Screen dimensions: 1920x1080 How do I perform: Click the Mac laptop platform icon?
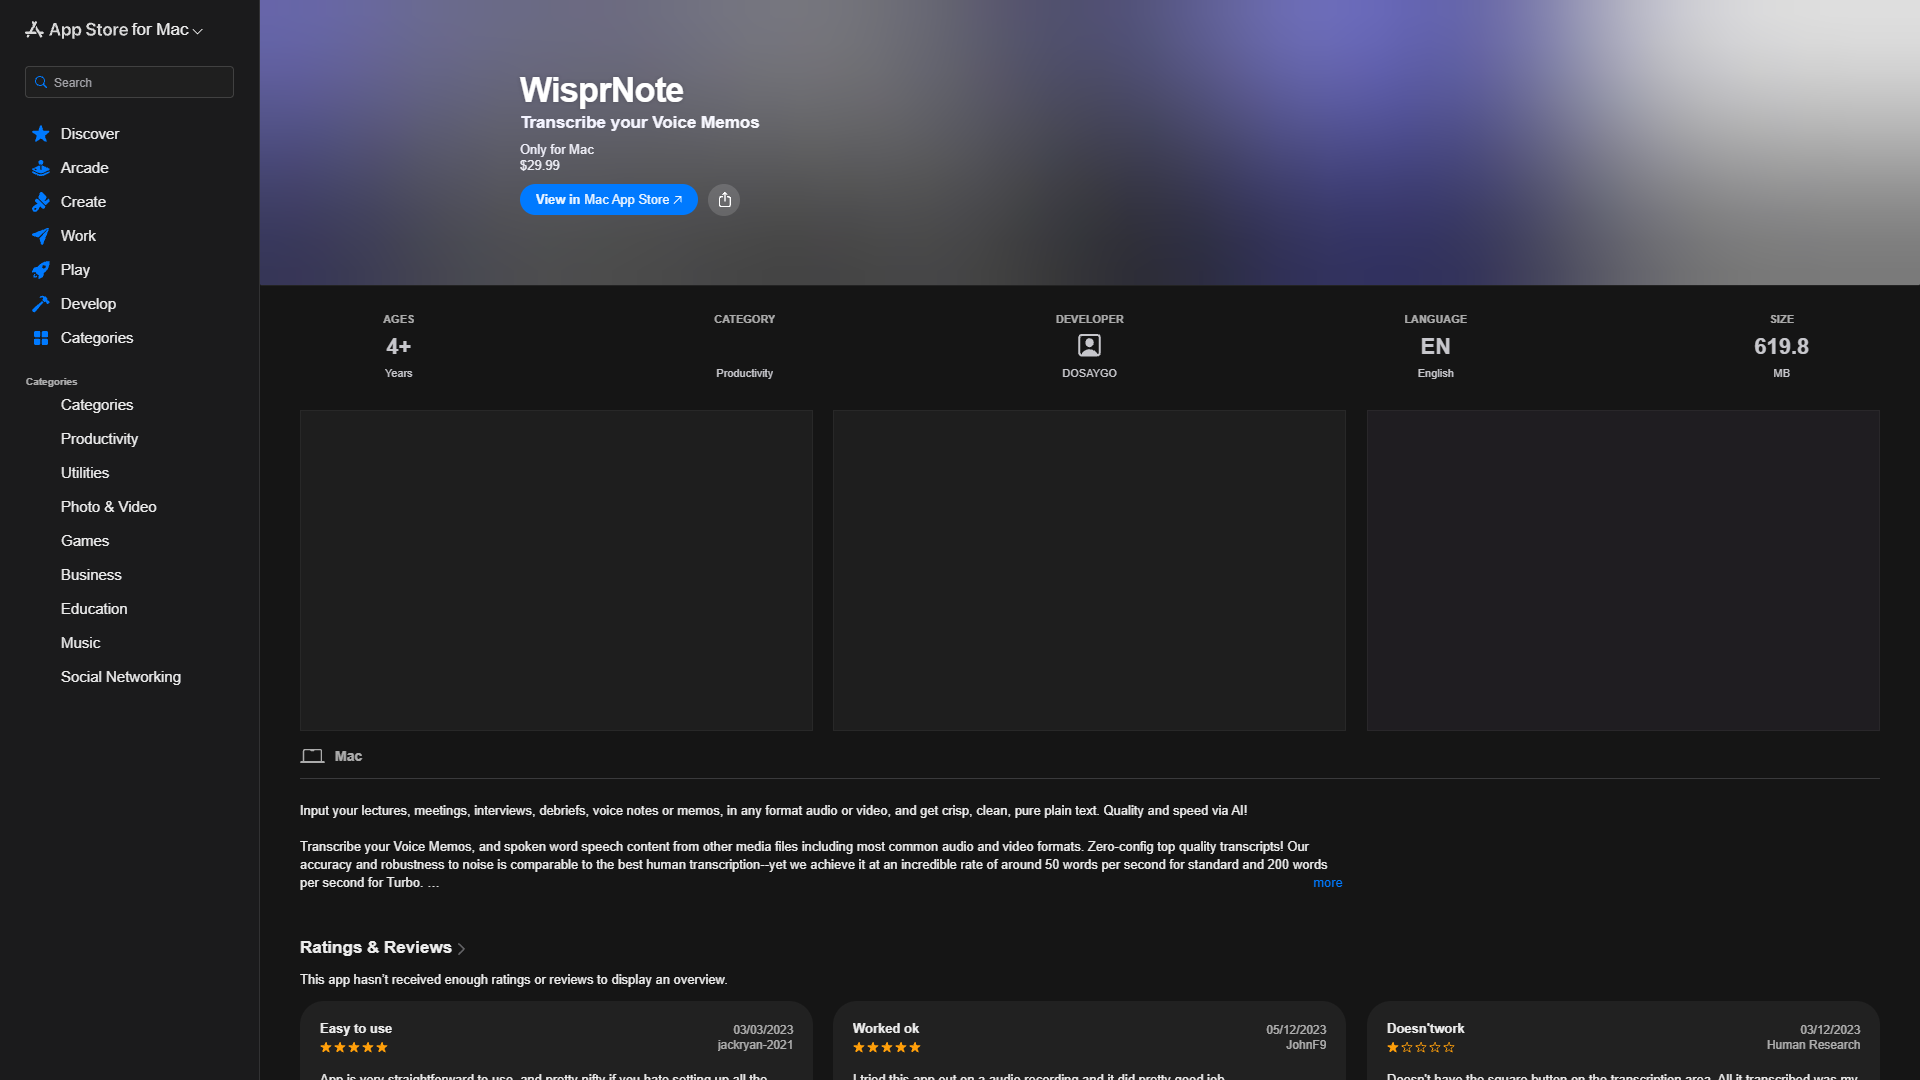click(312, 756)
